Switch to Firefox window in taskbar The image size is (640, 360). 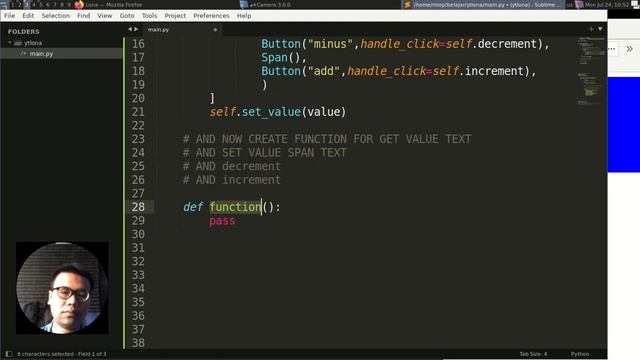[109, 4]
